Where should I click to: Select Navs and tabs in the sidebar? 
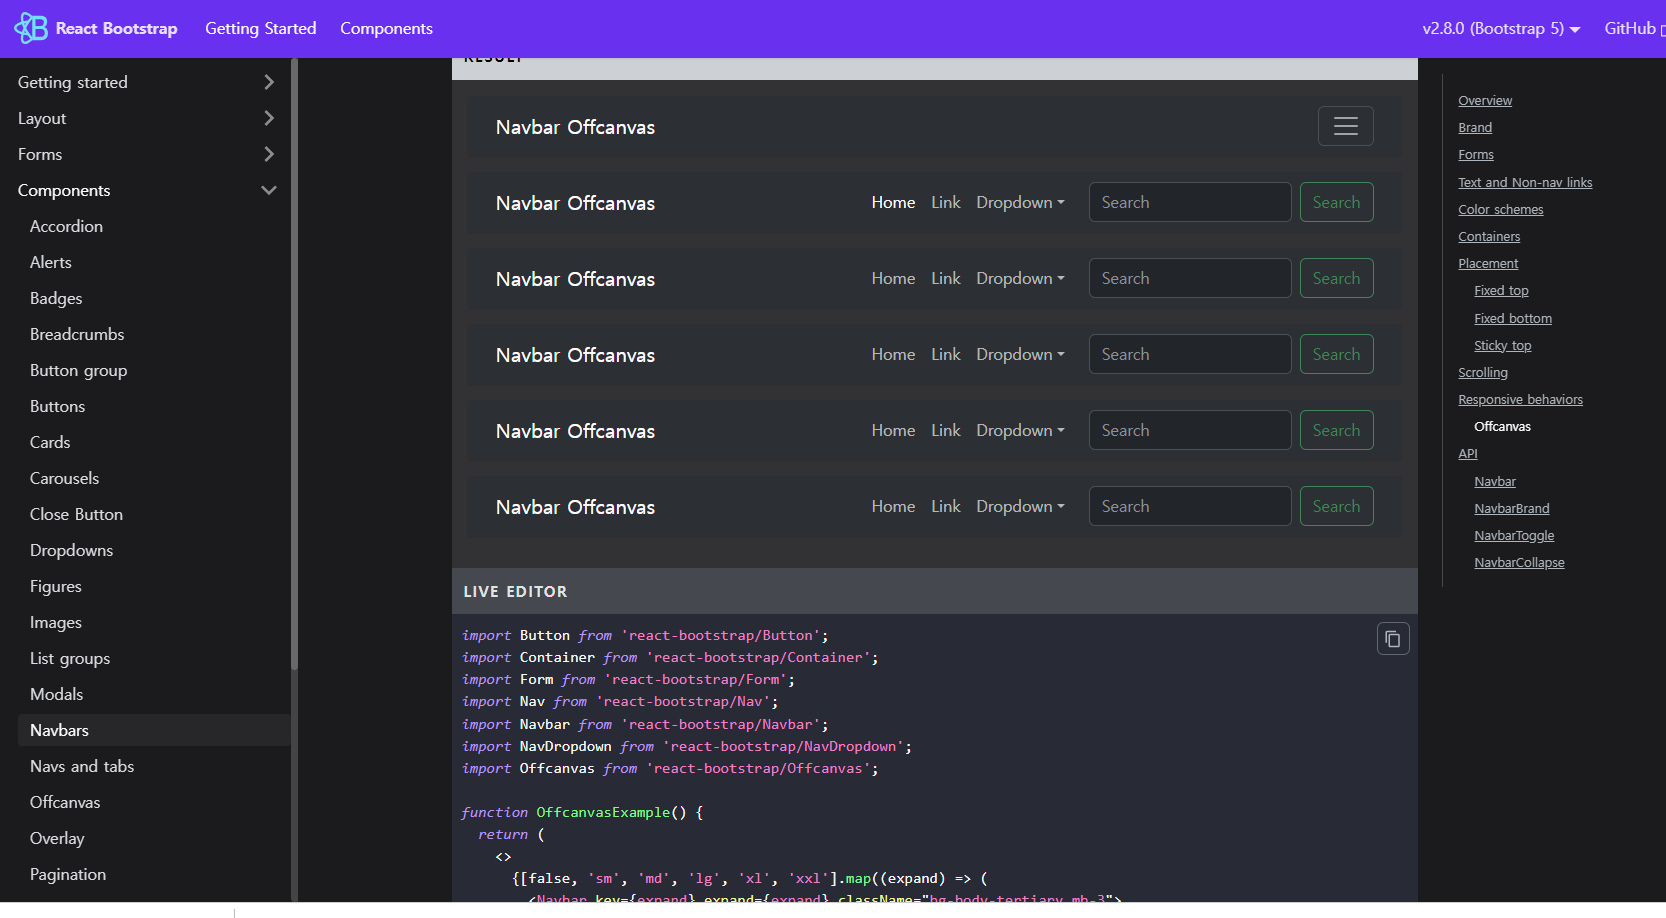point(82,766)
